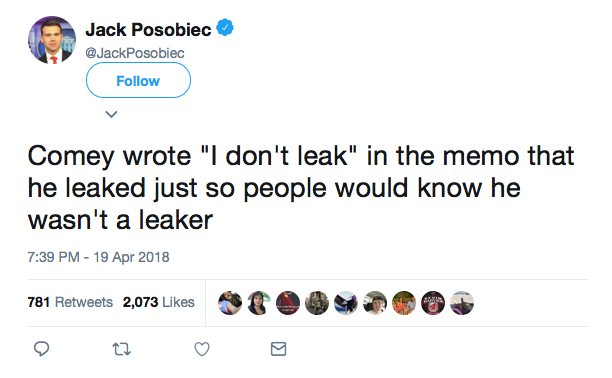The height and width of the screenshot is (378, 612).
Task: Expand the tweet options chevron
Action: [x=112, y=114]
